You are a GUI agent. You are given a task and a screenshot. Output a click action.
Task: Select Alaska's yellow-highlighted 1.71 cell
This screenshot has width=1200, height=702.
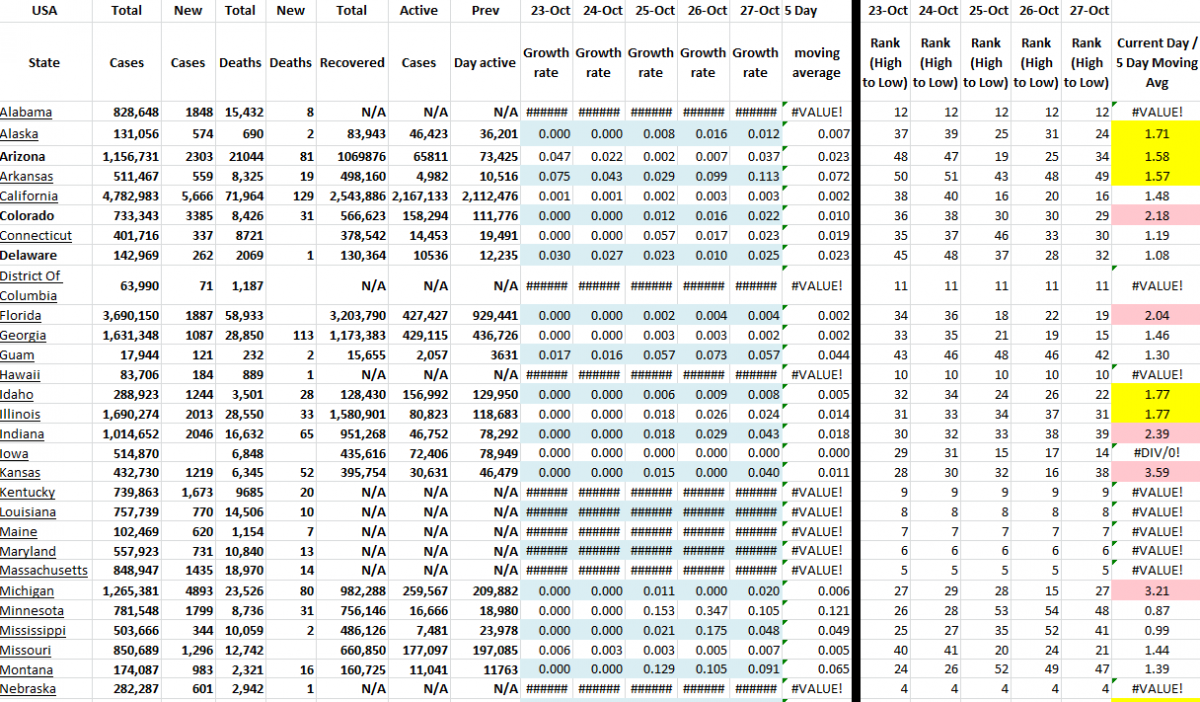click(x=1157, y=134)
